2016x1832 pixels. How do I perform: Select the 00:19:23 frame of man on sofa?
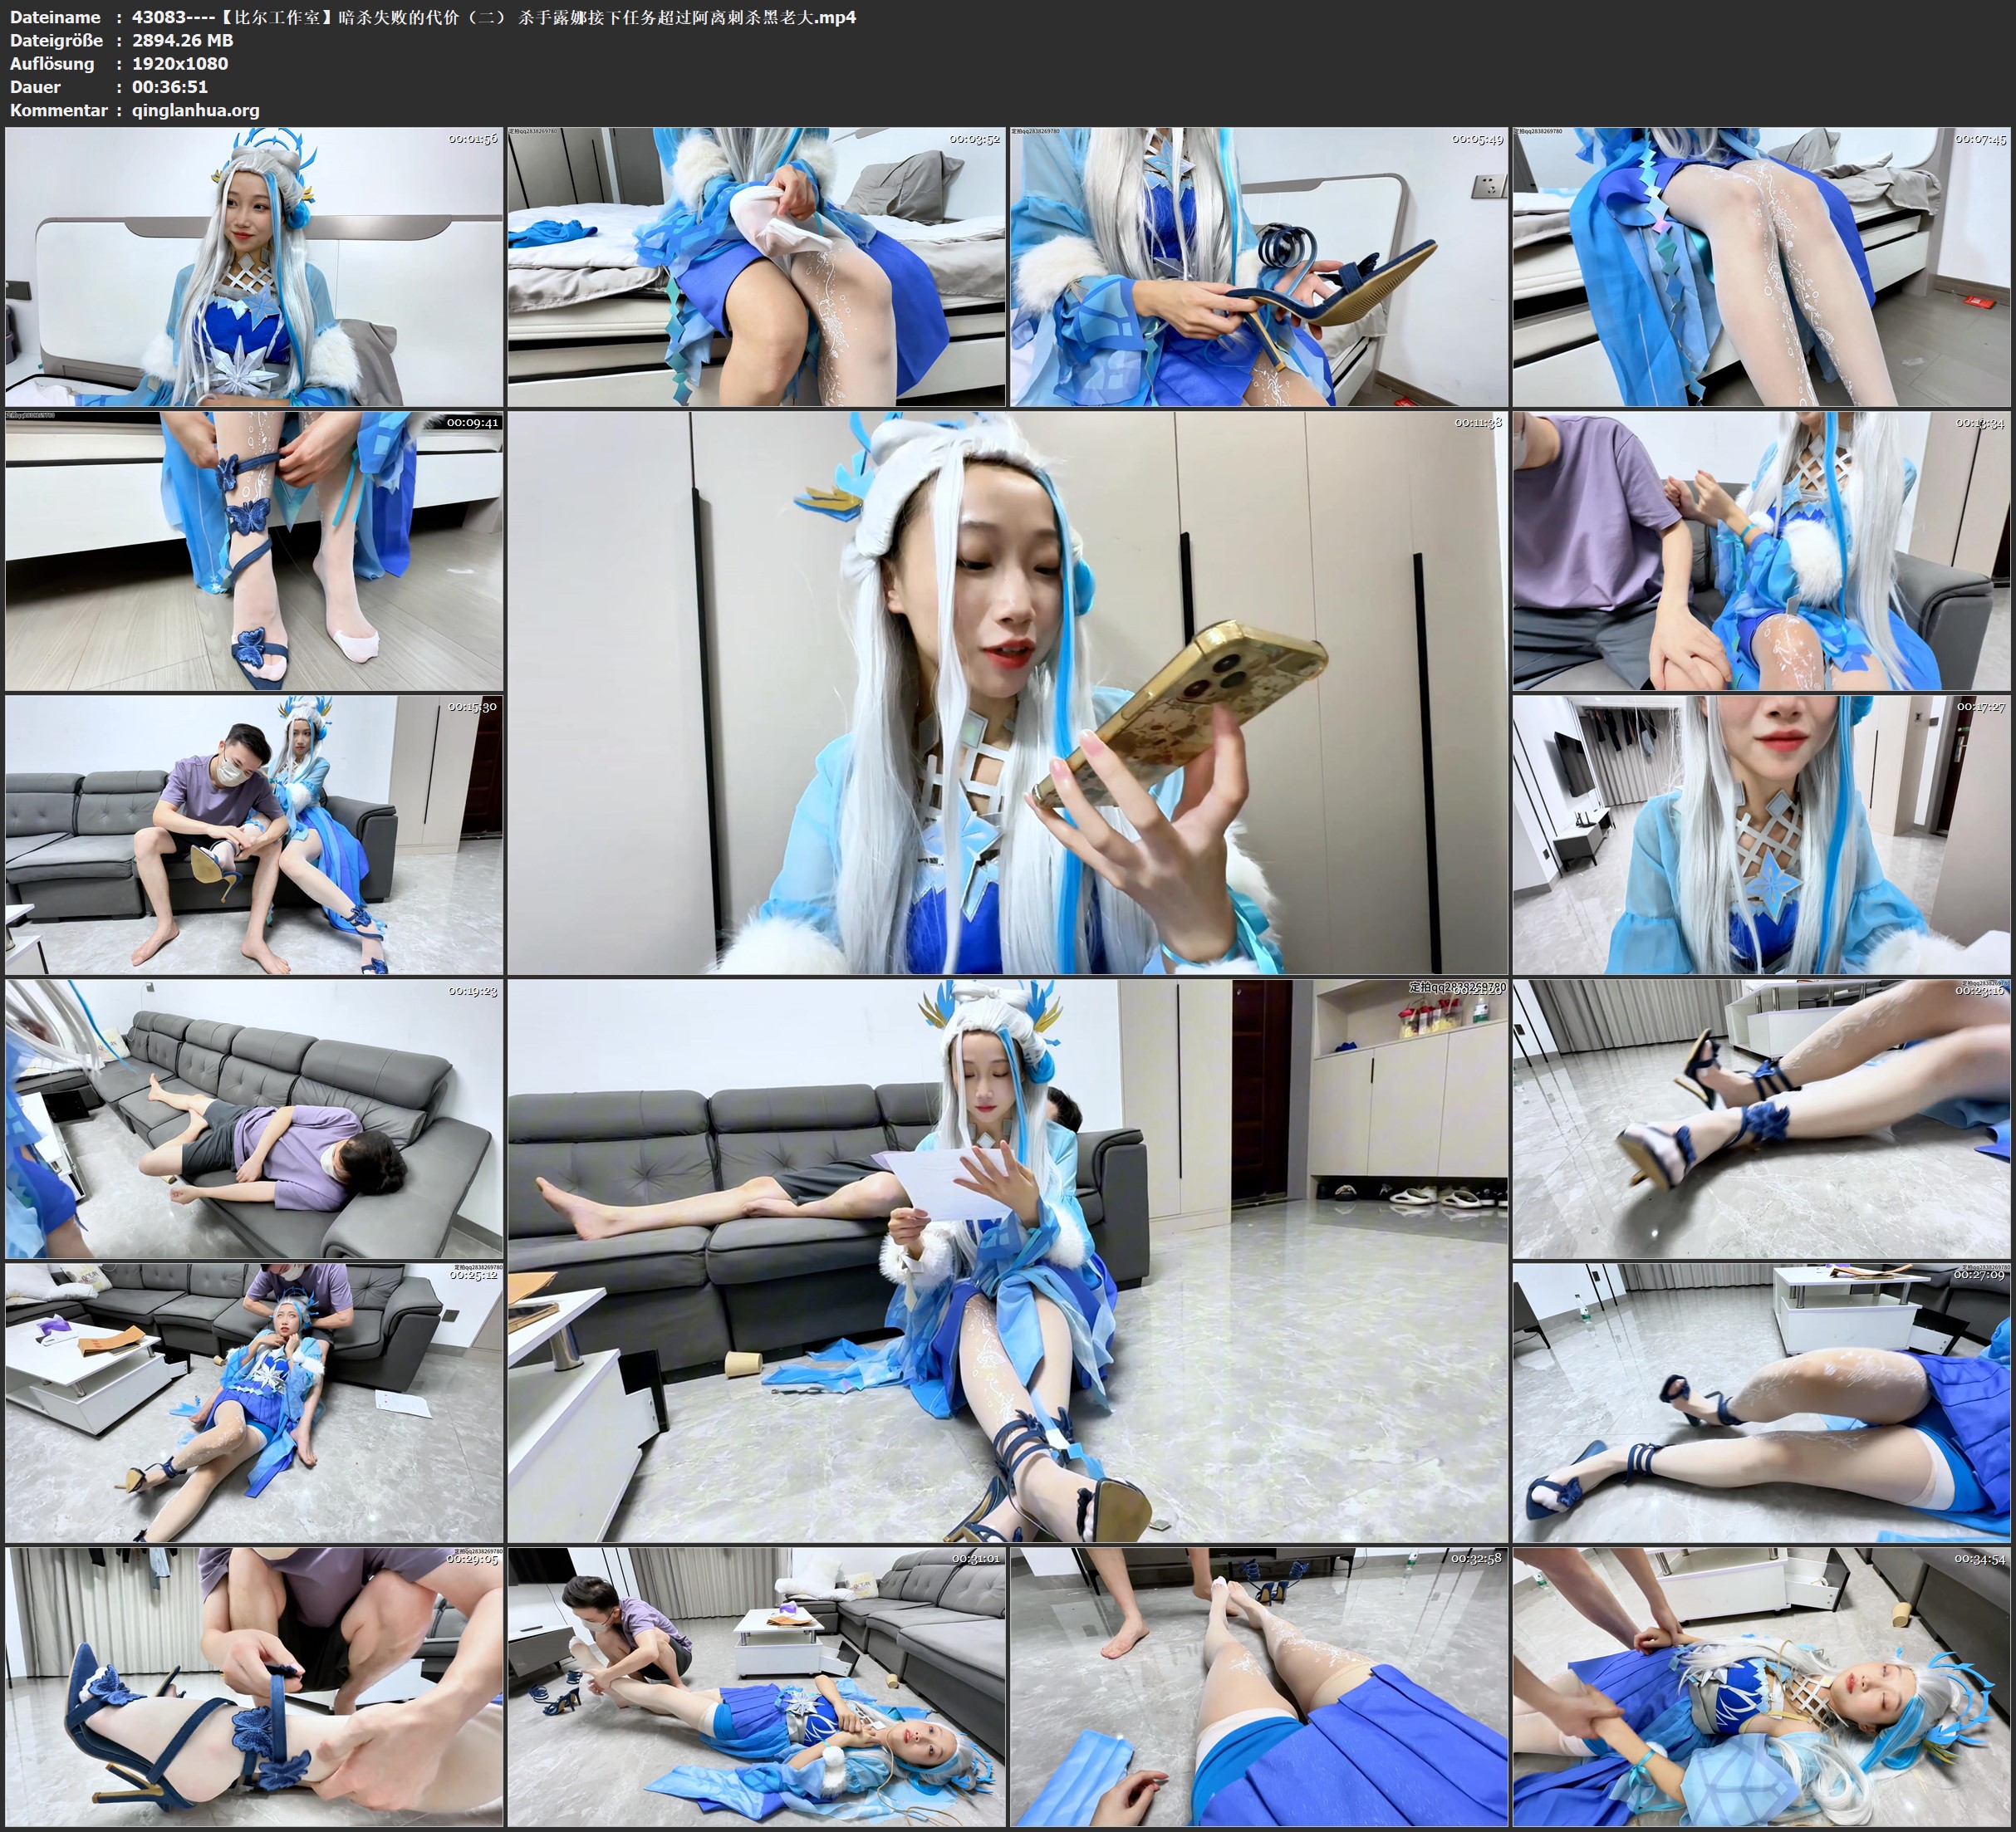coord(254,1118)
